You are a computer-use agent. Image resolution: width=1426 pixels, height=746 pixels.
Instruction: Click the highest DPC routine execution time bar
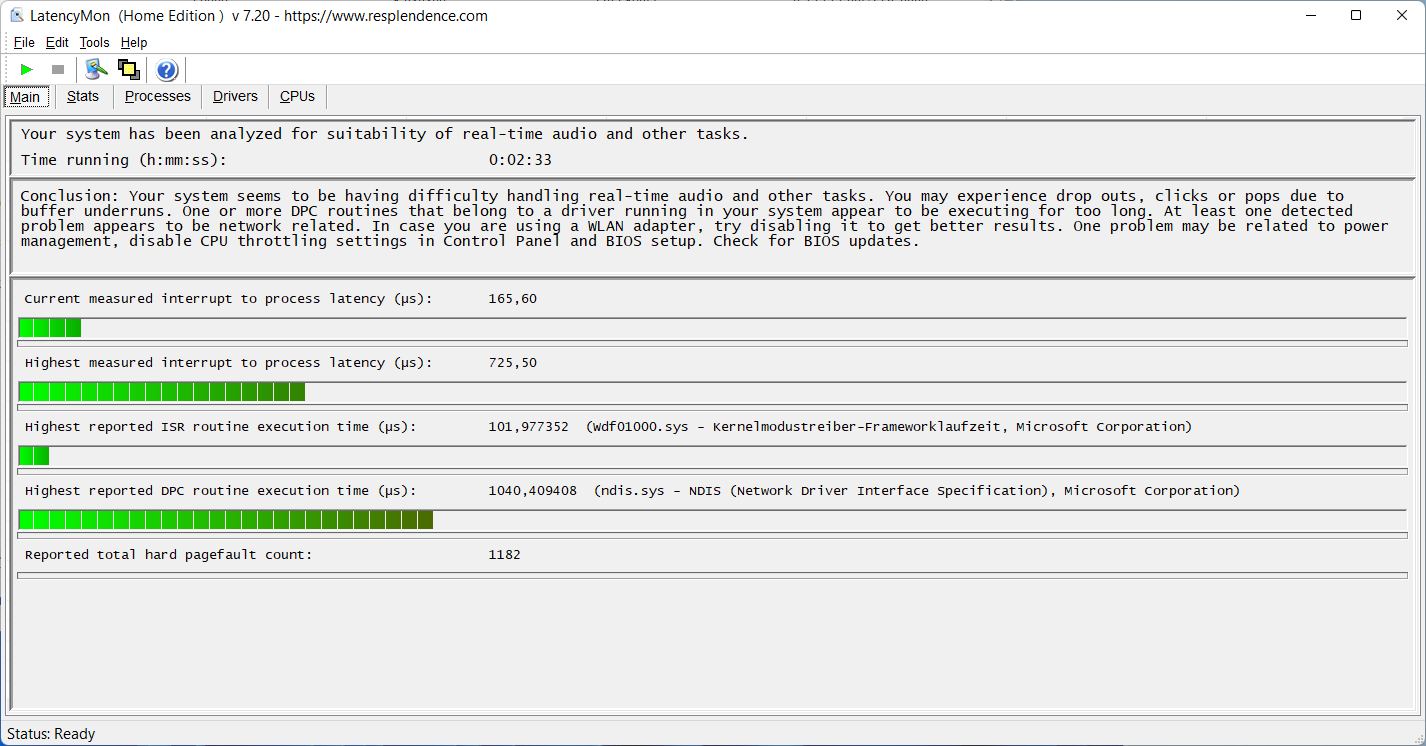point(226,520)
